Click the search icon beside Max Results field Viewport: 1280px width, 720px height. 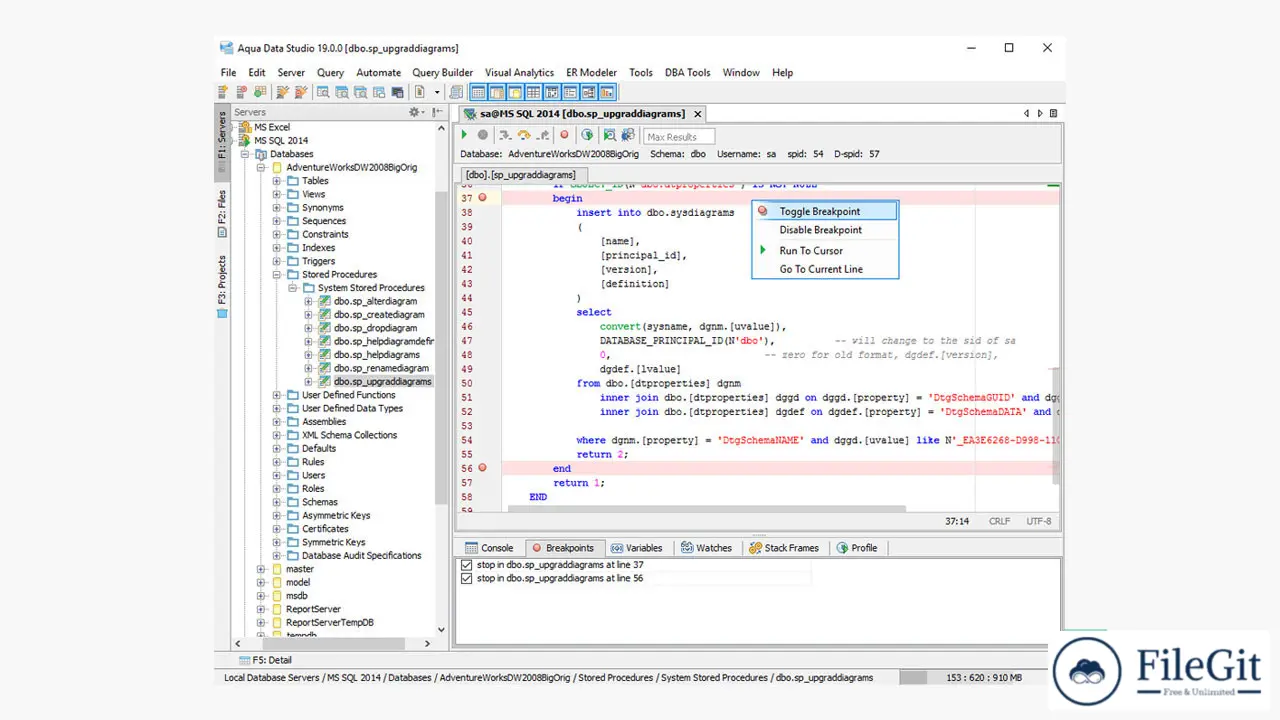[x=609, y=135]
